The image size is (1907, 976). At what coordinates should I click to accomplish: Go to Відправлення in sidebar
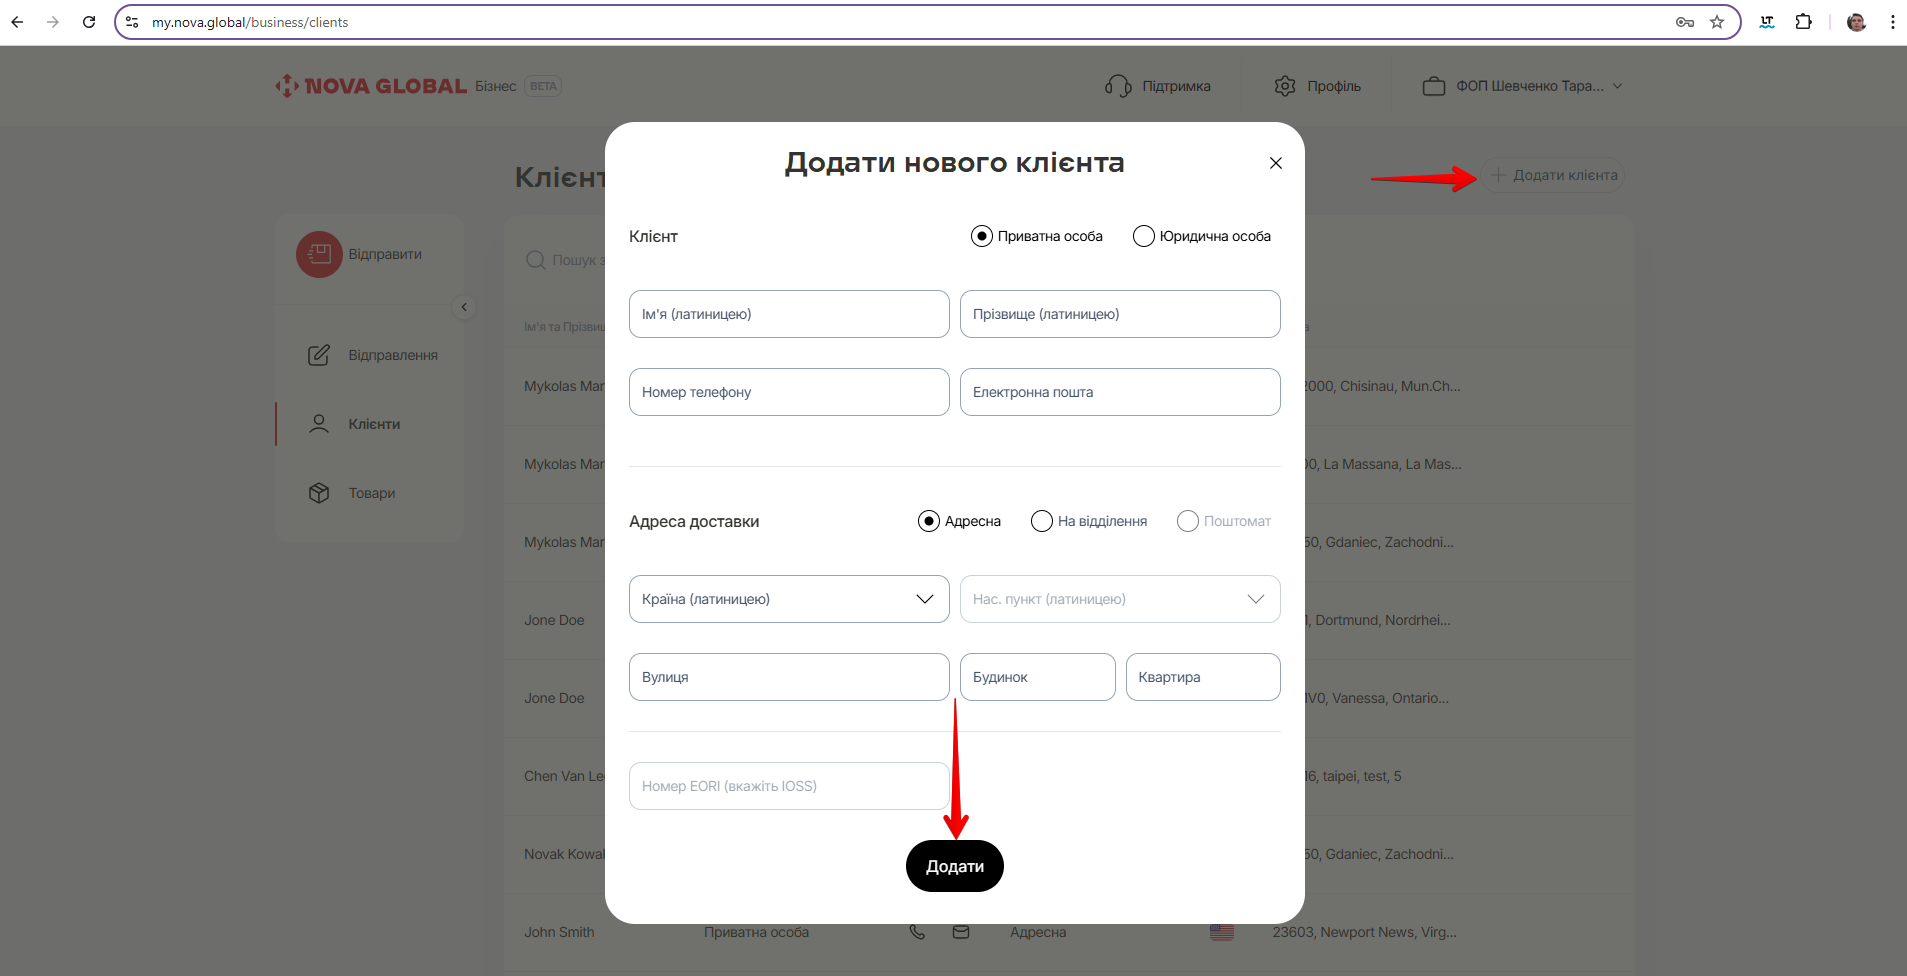click(392, 355)
